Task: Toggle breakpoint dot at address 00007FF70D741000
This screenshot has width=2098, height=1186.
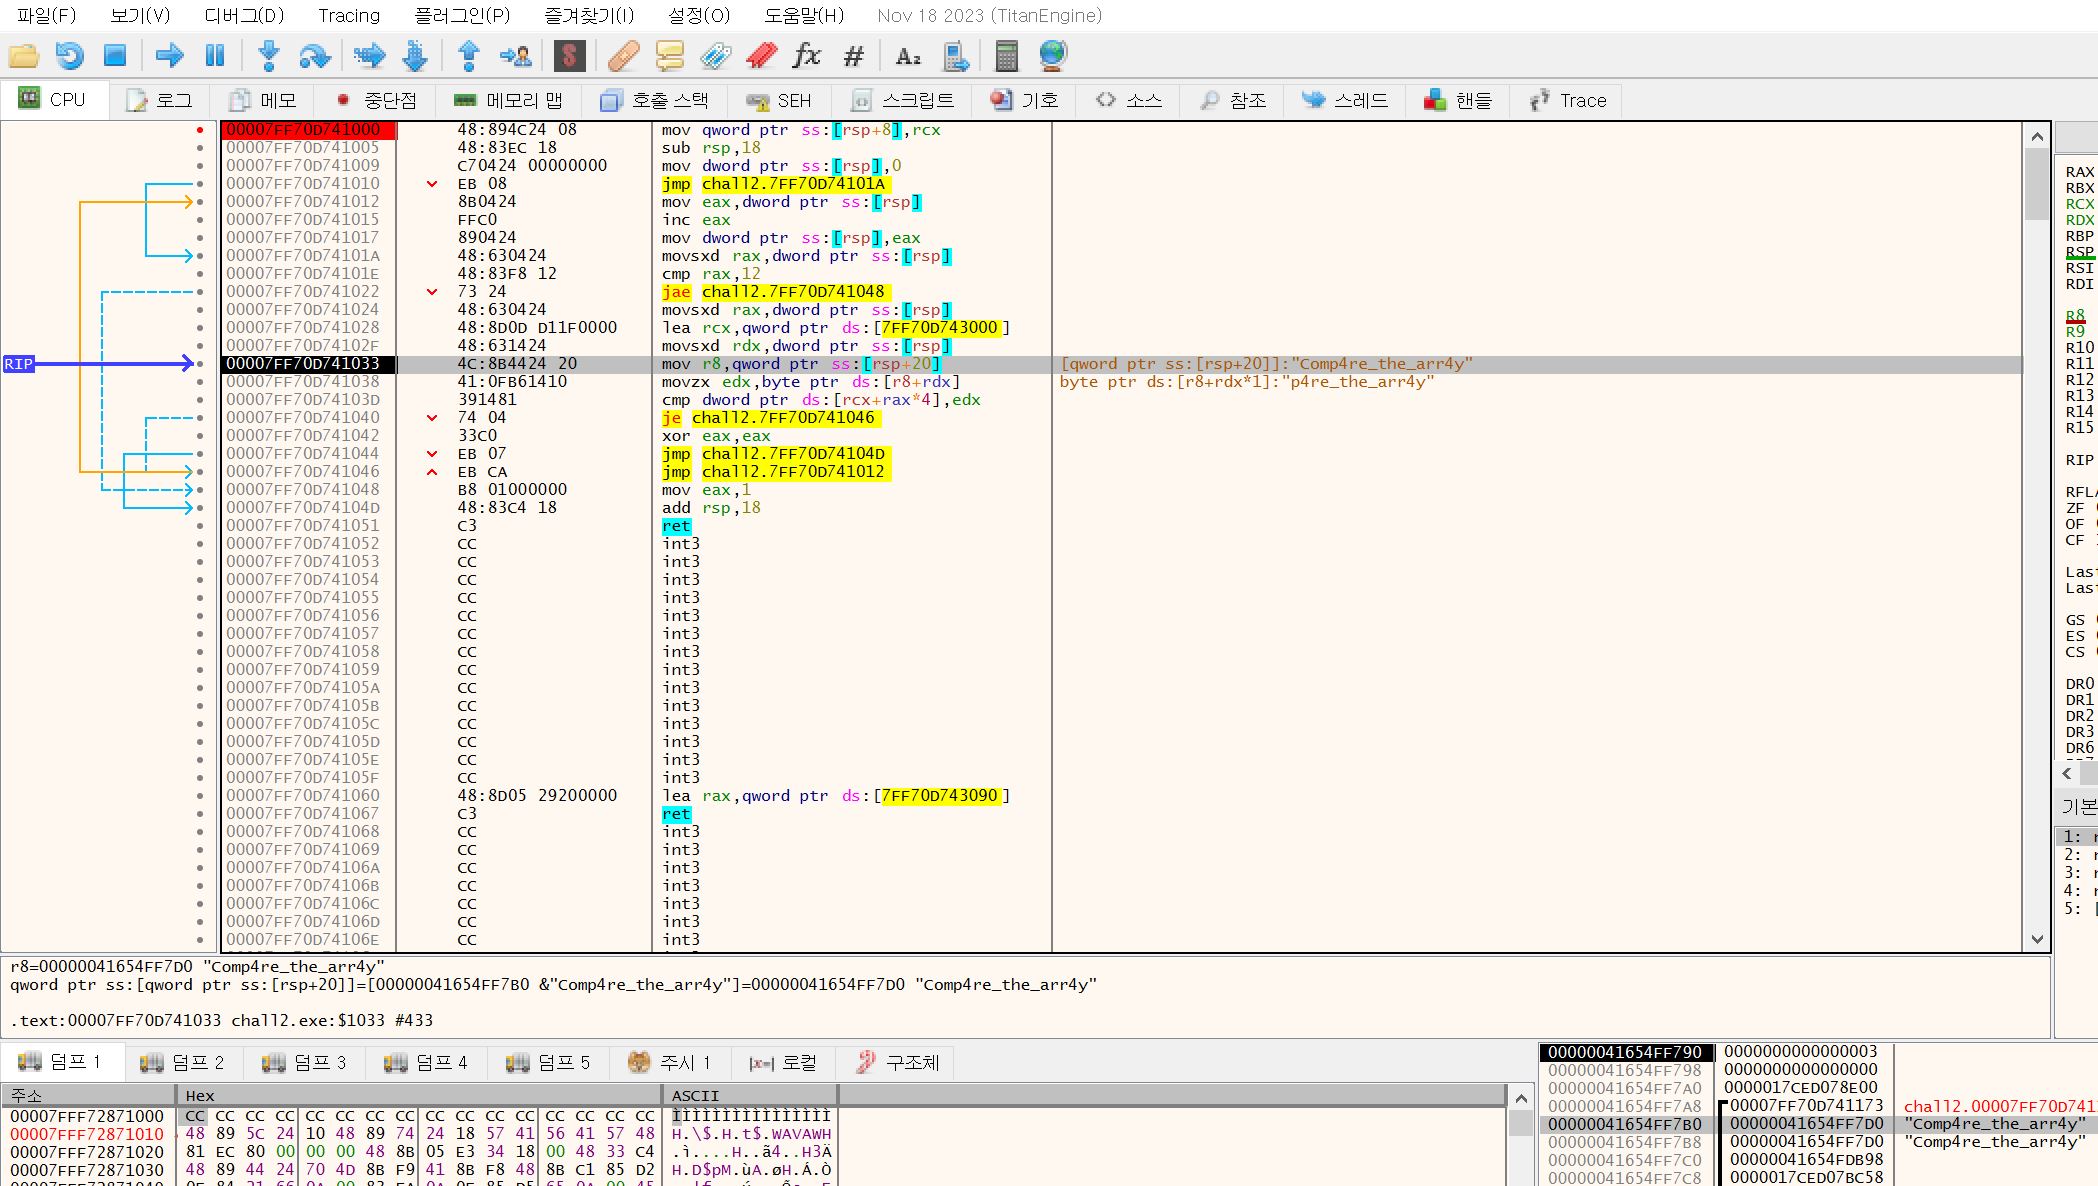Action: coord(200,130)
